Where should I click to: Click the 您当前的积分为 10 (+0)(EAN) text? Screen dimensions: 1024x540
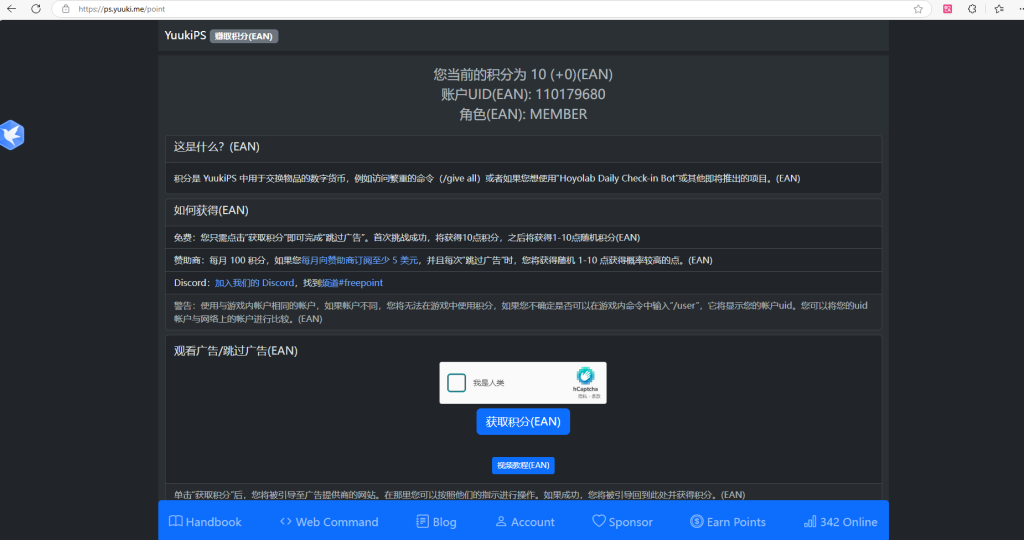523,74
